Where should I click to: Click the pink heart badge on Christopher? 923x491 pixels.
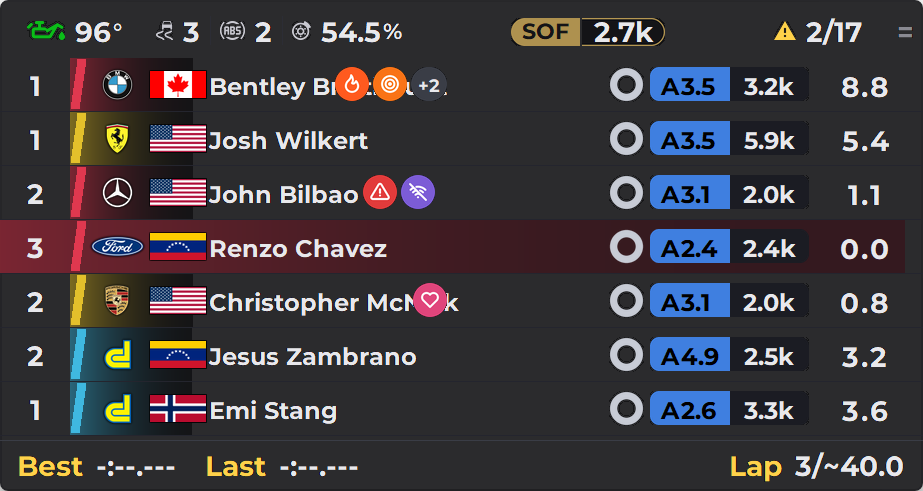(430, 300)
